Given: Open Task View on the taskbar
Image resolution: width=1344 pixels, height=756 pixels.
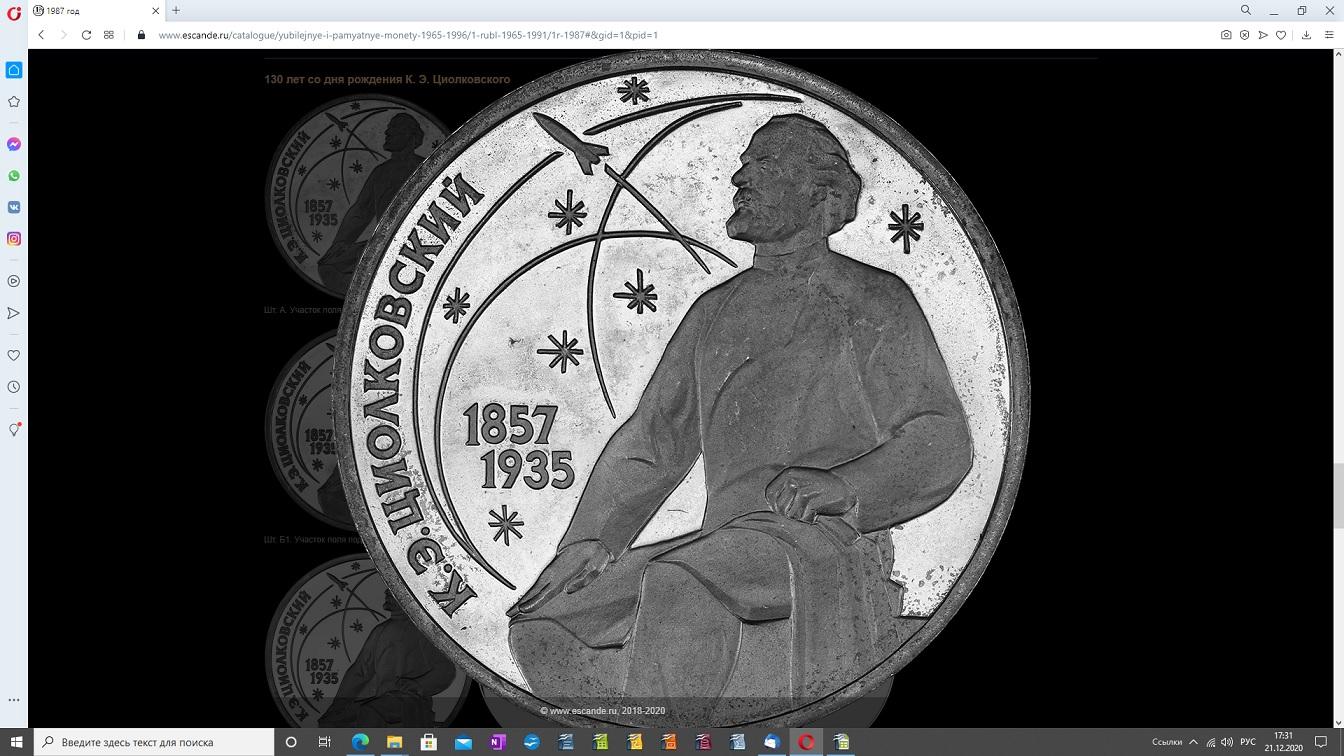Looking at the screenshot, I should pos(324,742).
